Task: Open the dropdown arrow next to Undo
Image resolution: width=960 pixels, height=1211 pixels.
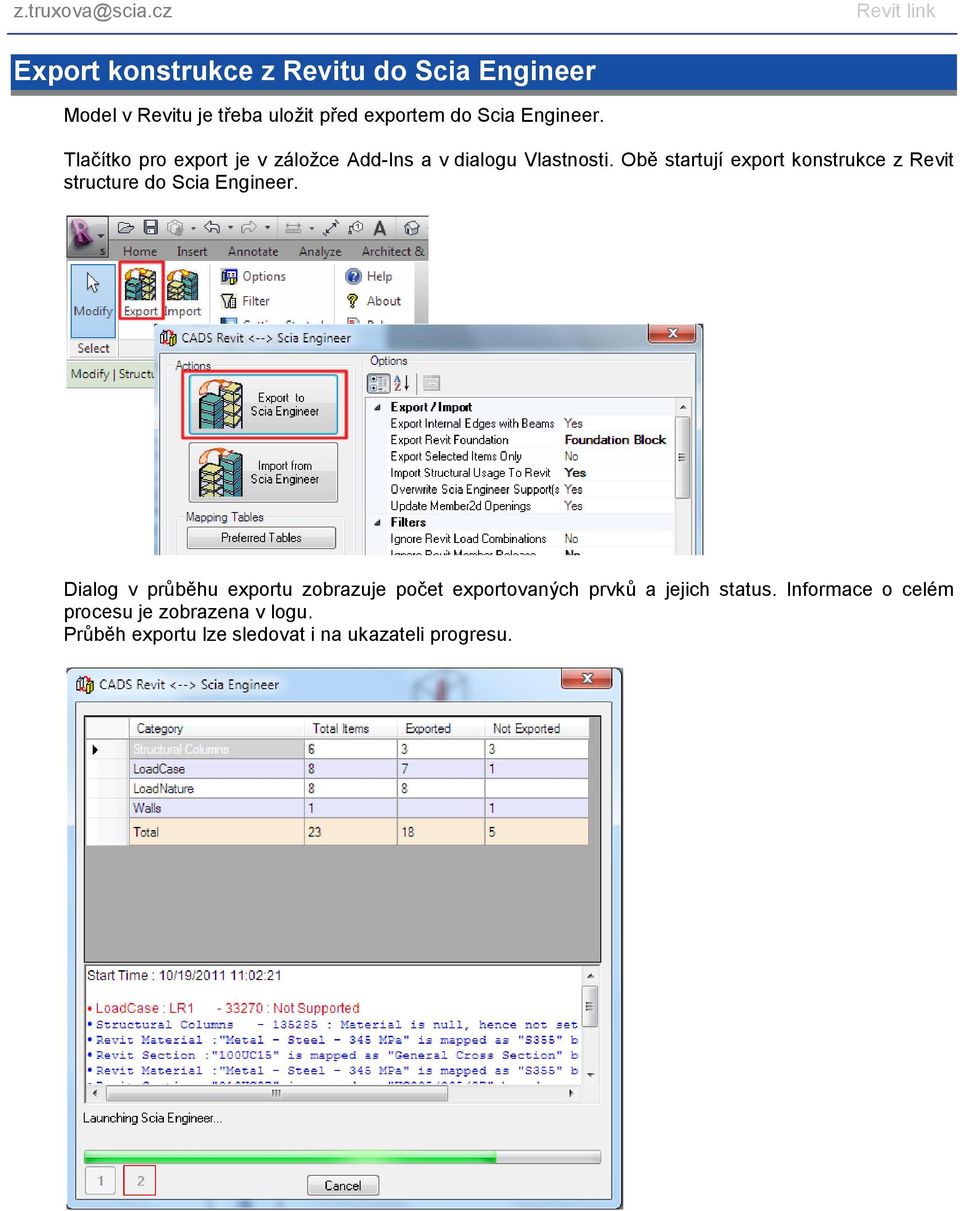Action: [229, 229]
